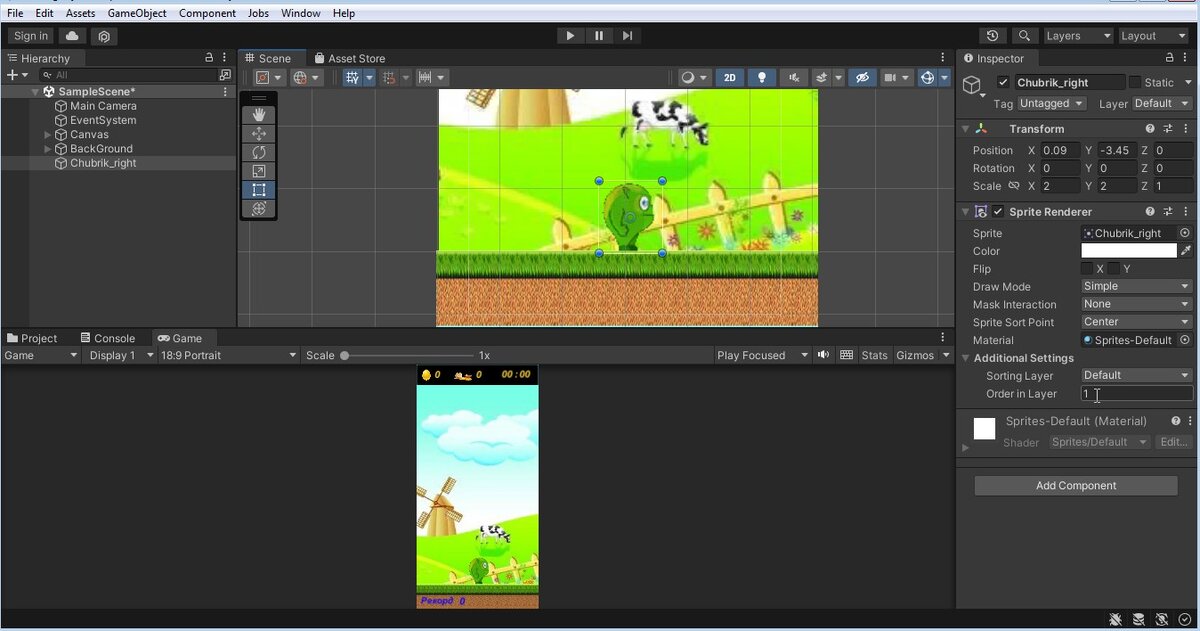1200x631 pixels.
Task: Toggle scene visibility eye icon
Action: [863, 77]
